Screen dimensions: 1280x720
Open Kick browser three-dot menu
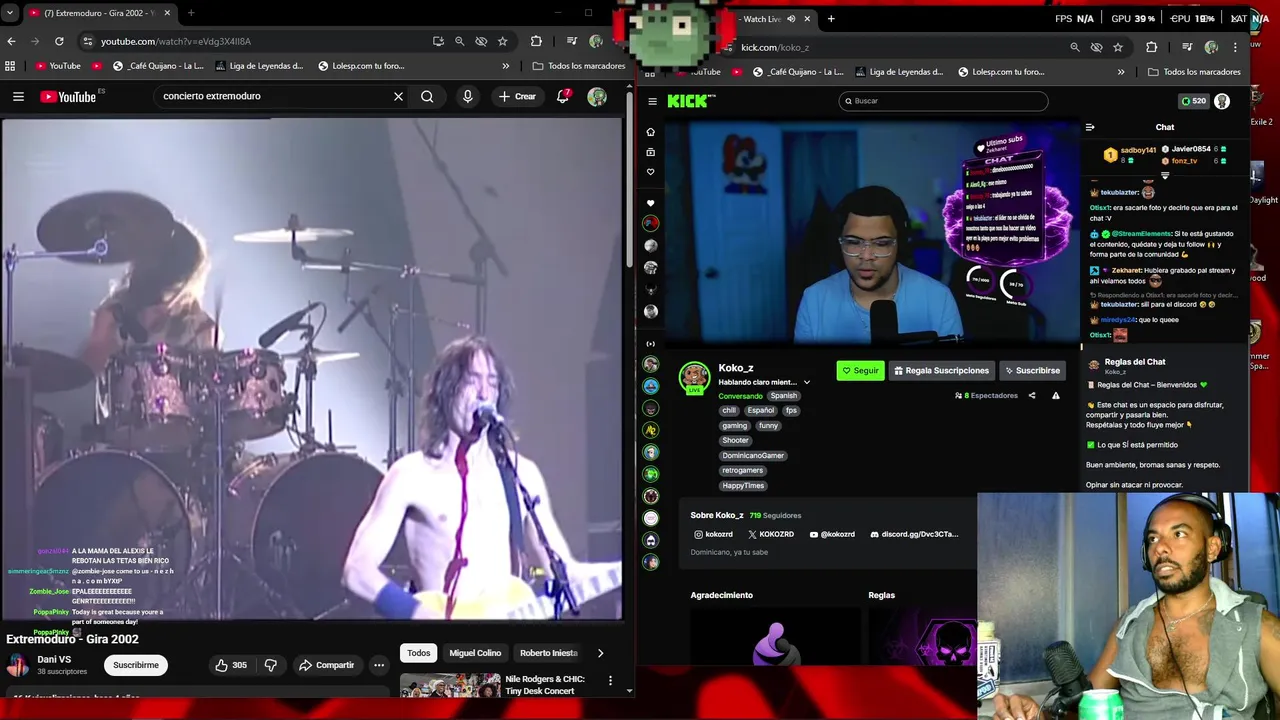(1235, 47)
